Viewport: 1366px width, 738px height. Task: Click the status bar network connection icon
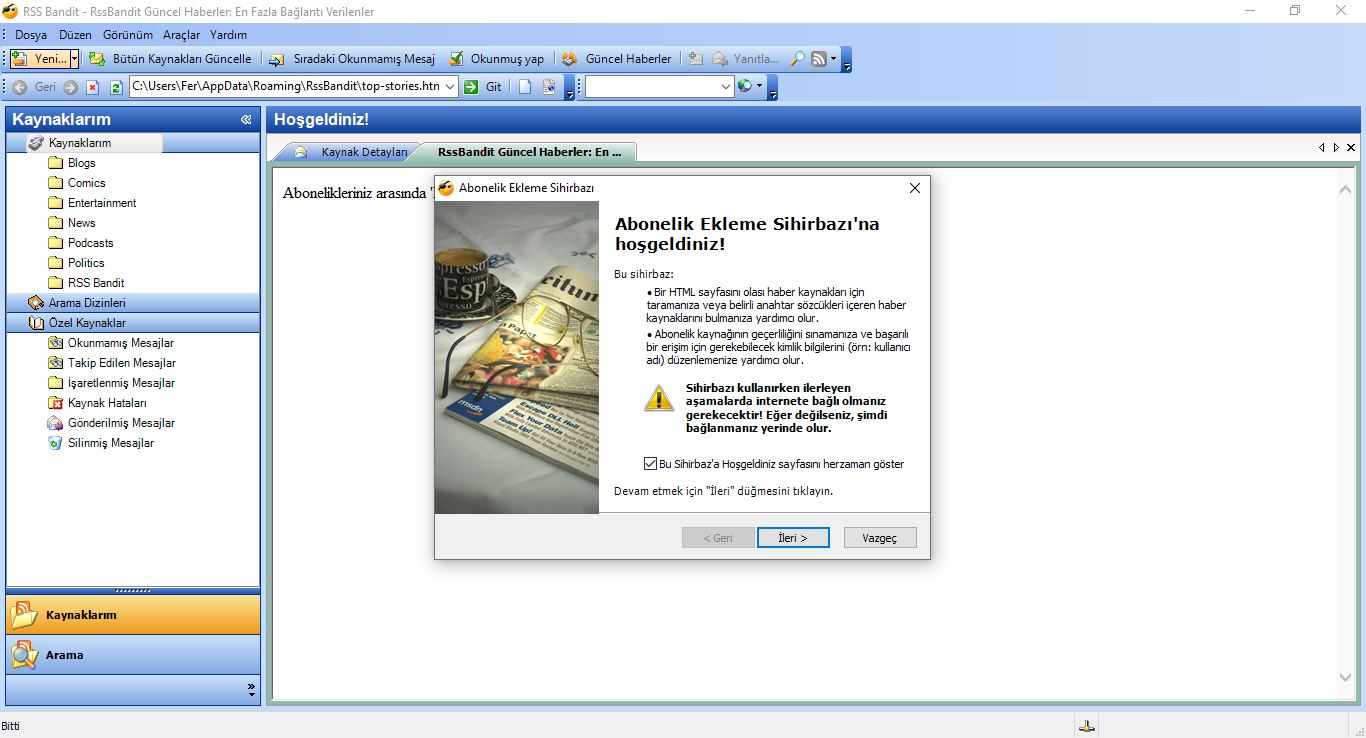tap(1086, 726)
